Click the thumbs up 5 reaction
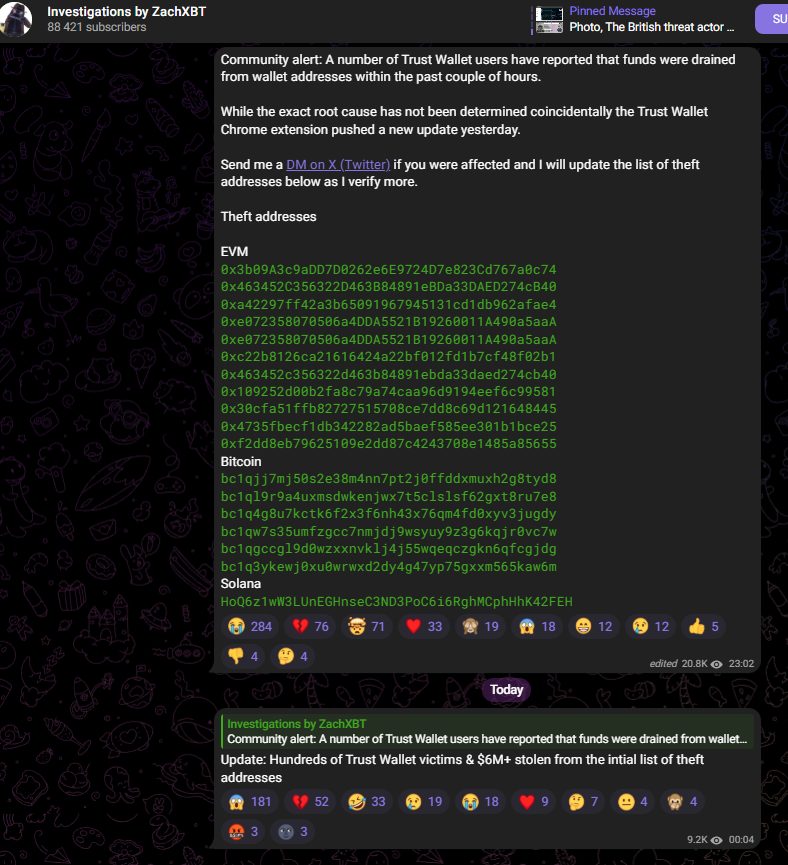The width and height of the screenshot is (788, 865). [703, 626]
